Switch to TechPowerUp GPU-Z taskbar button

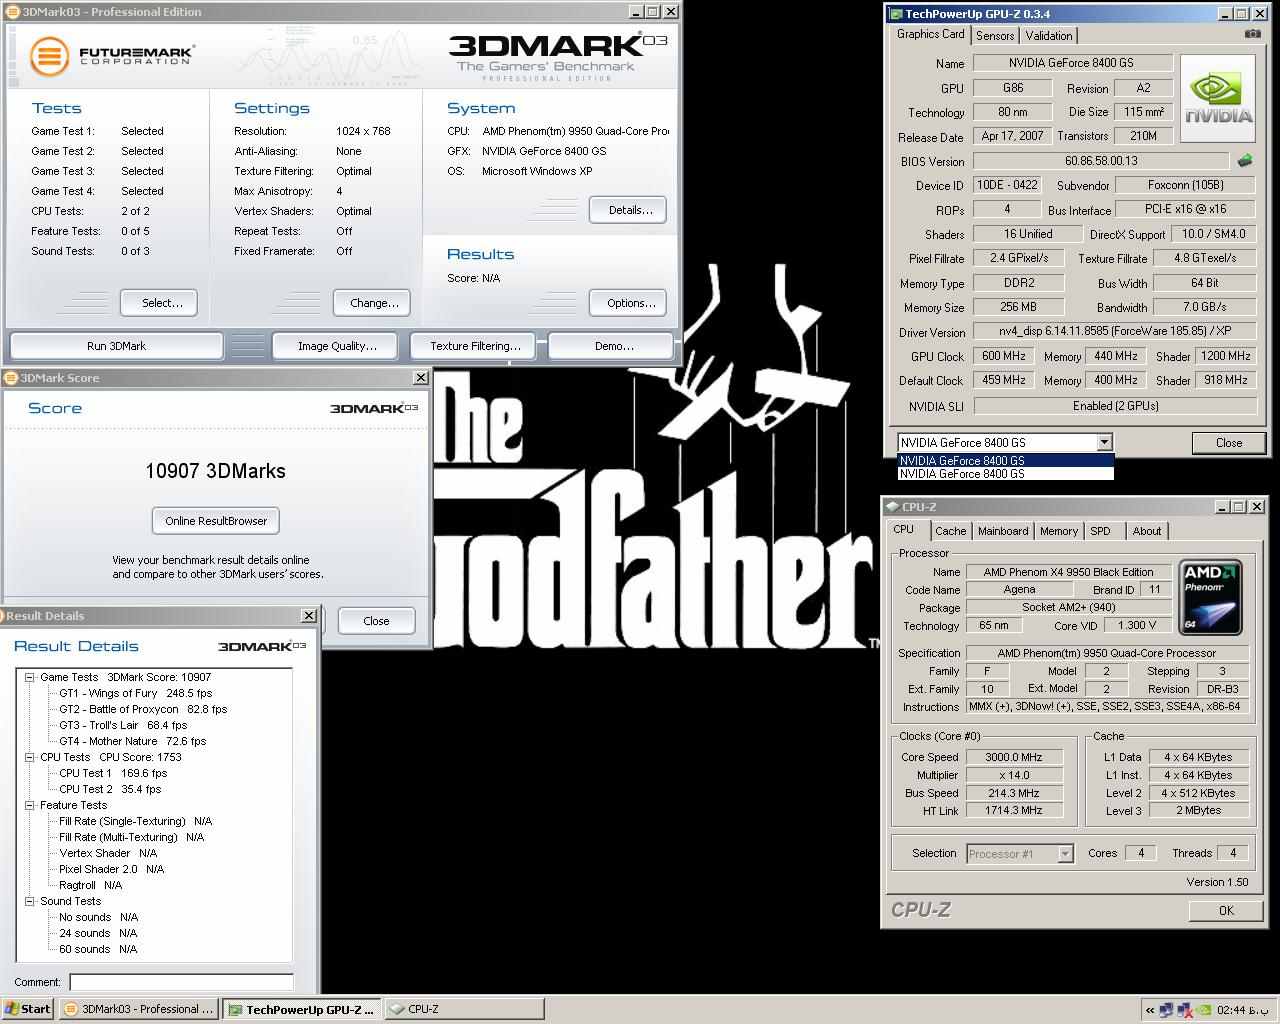click(x=301, y=1009)
